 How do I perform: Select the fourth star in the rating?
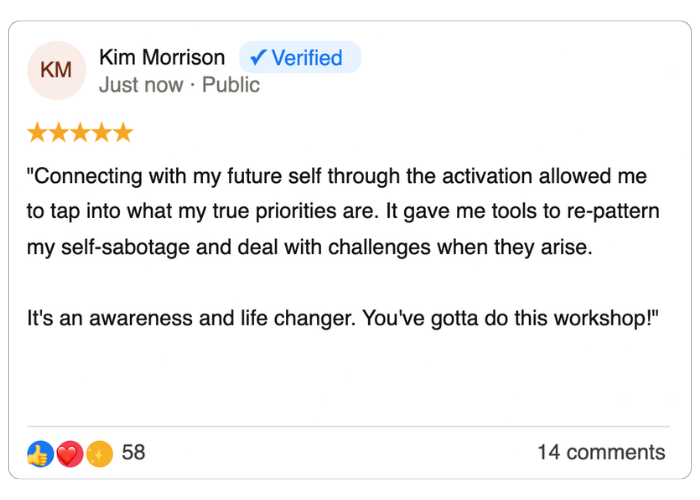[101, 132]
